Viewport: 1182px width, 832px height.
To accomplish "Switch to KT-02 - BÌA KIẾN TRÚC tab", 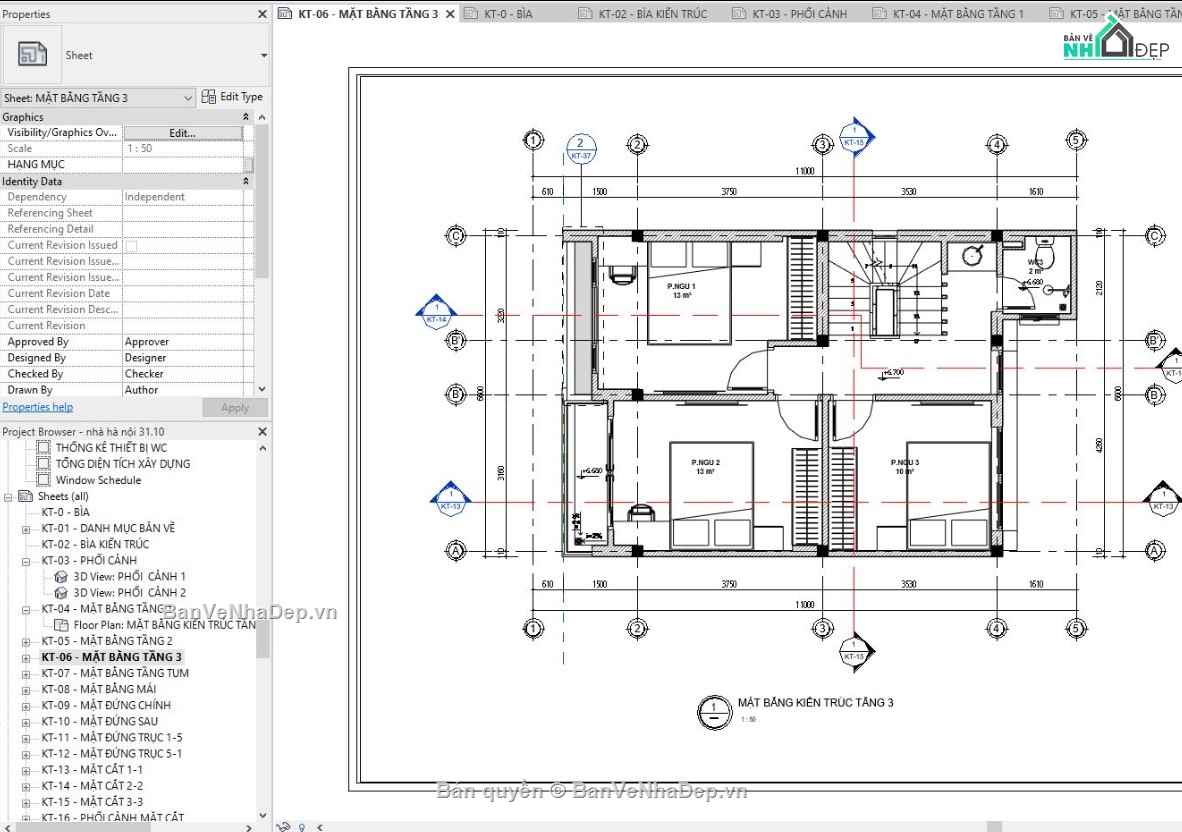I will coord(652,14).
